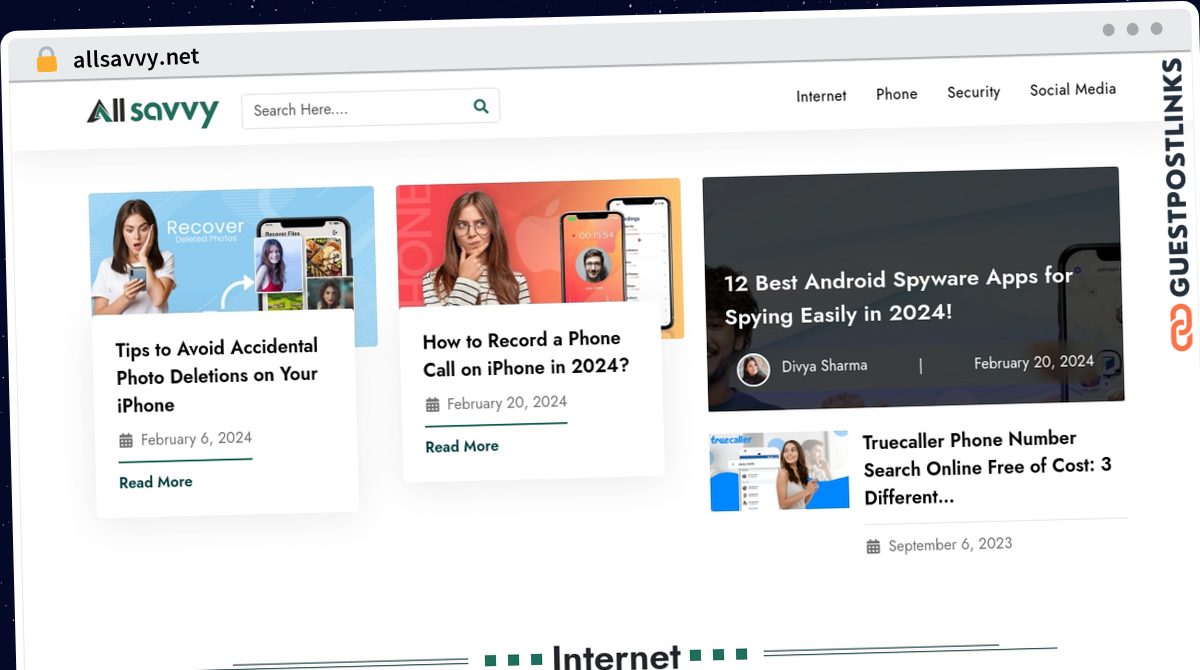1200x670 pixels.
Task: Click the search magnifier icon
Action: click(x=481, y=106)
